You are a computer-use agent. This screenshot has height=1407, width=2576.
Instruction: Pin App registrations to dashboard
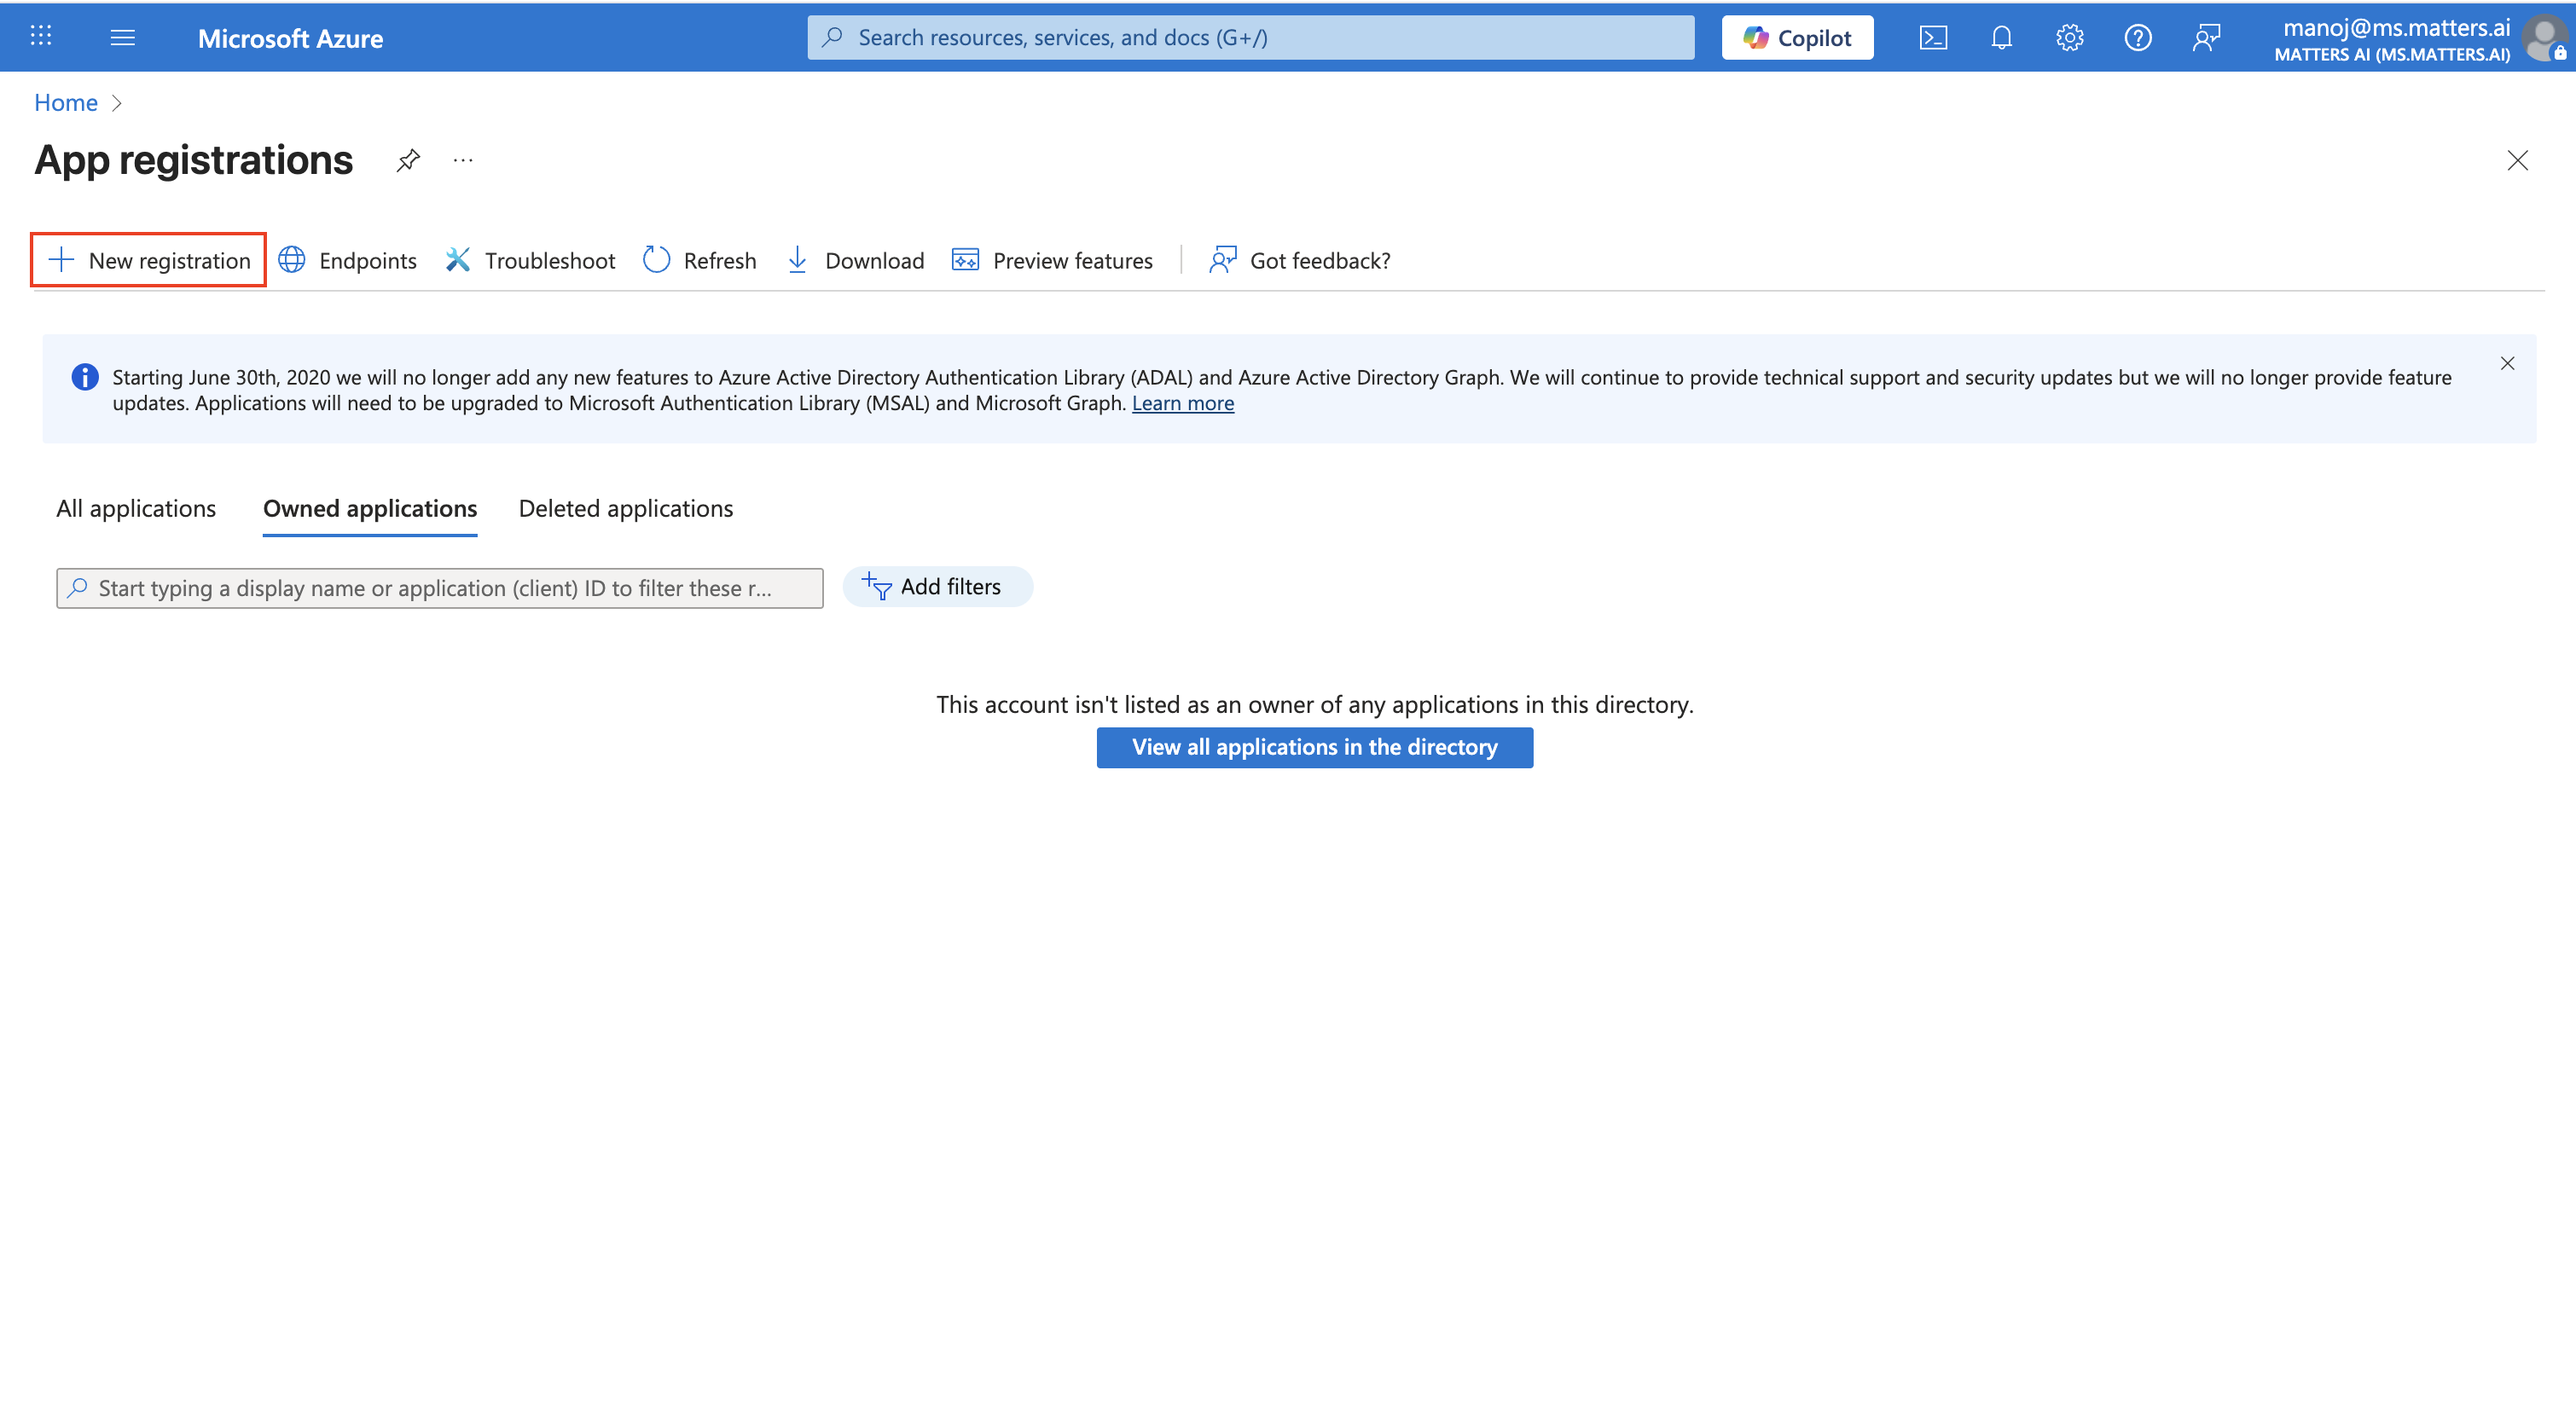407,160
